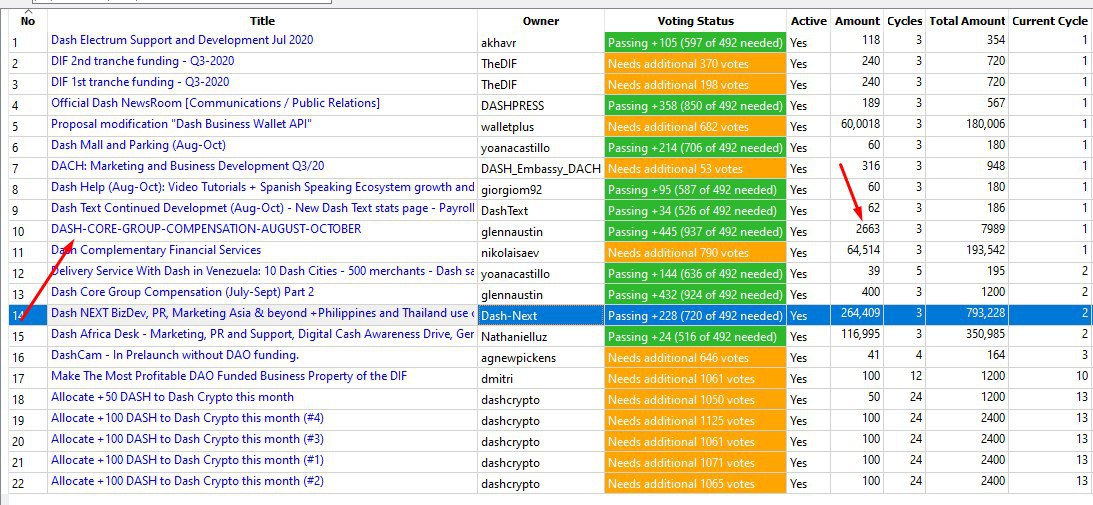The image size is (1093, 505).
Task: Open Allocate +100 DASH to Dash Crypto (#2)
Action: point(188,481)
